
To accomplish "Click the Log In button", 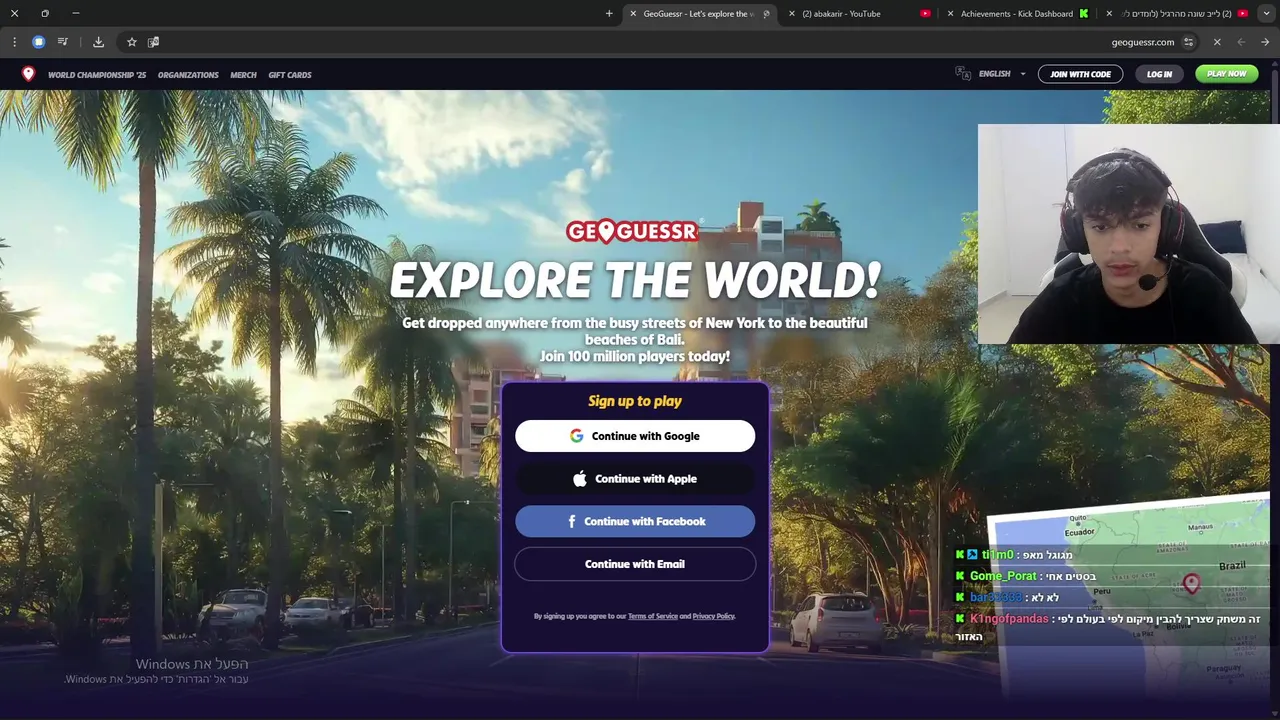I will coord(1159,74).
